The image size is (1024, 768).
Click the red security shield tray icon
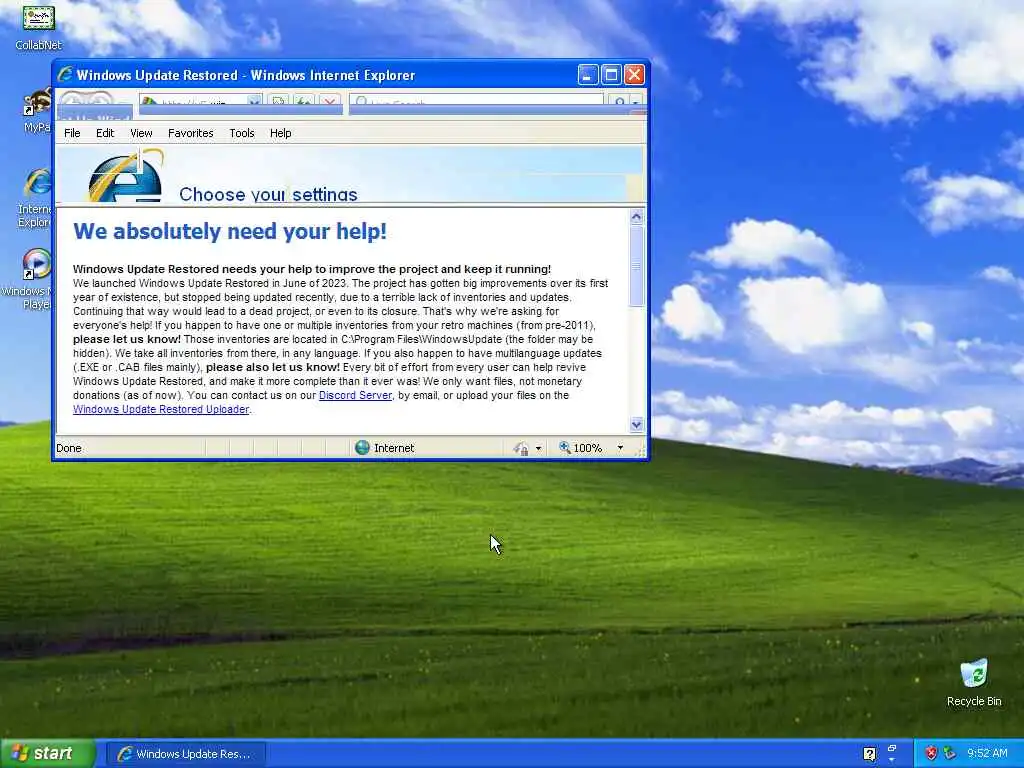pyautogui.click(x=931, y=753)
